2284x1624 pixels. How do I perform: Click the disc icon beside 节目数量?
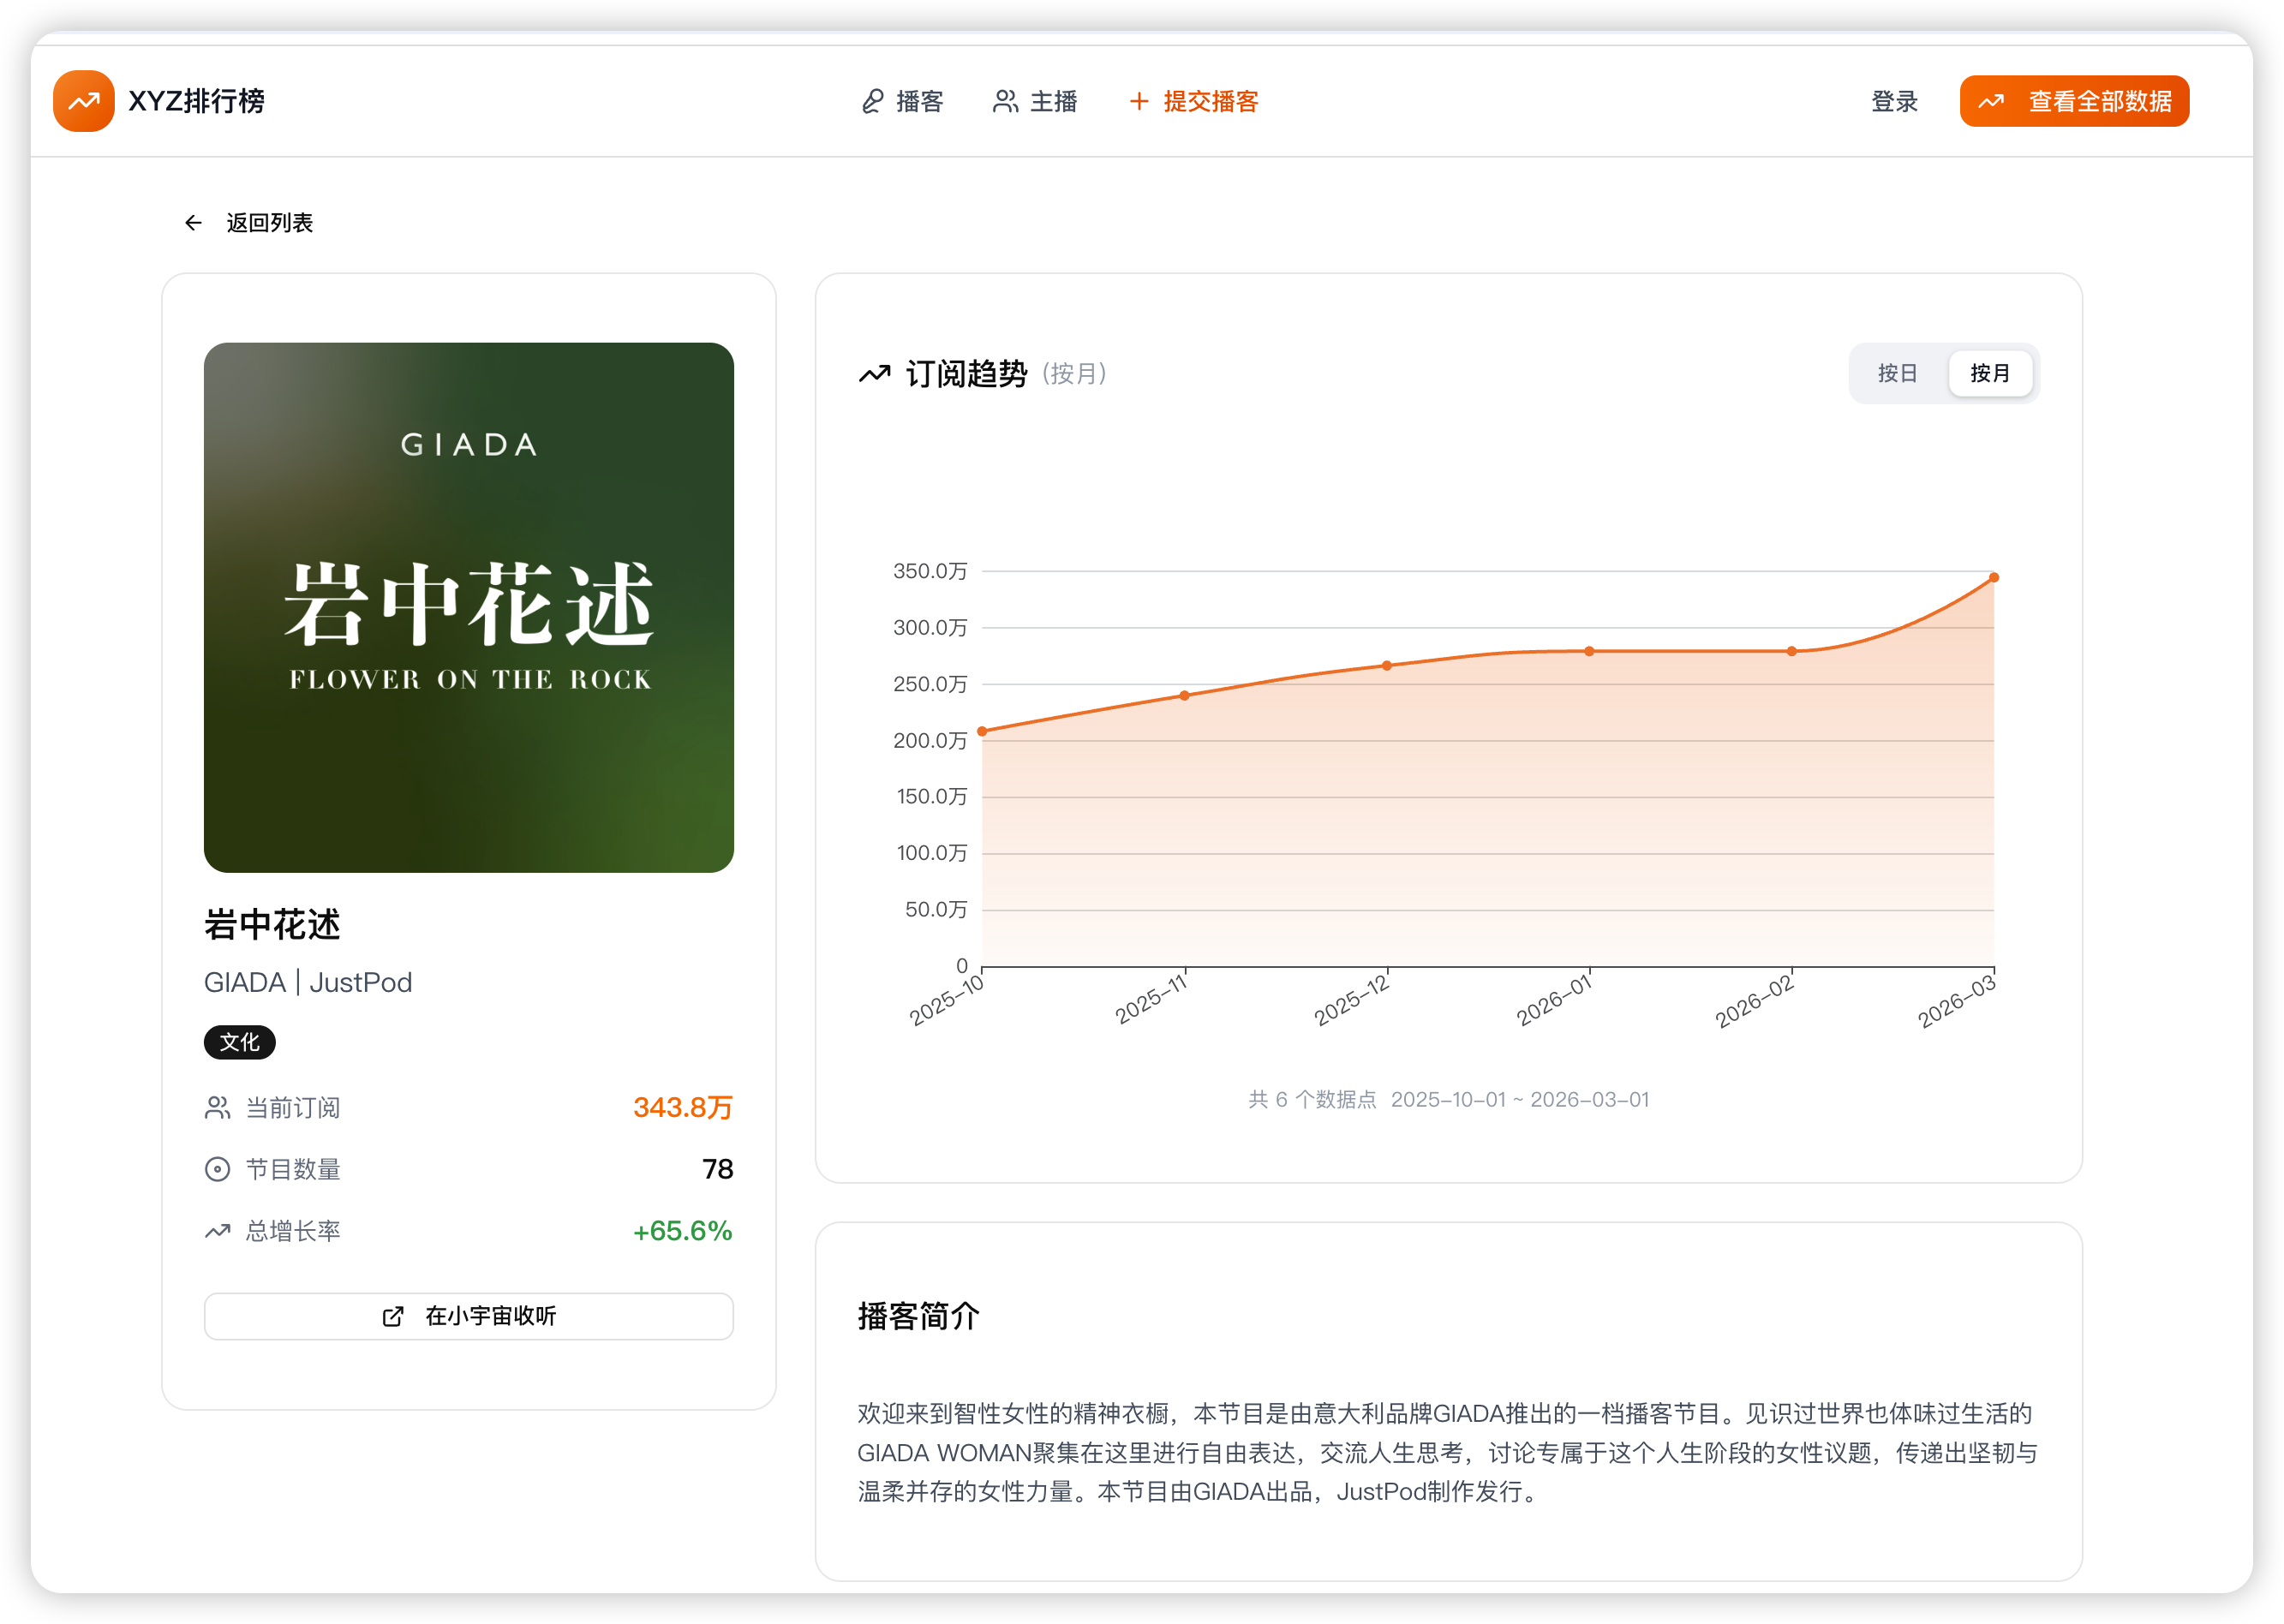217,1169
